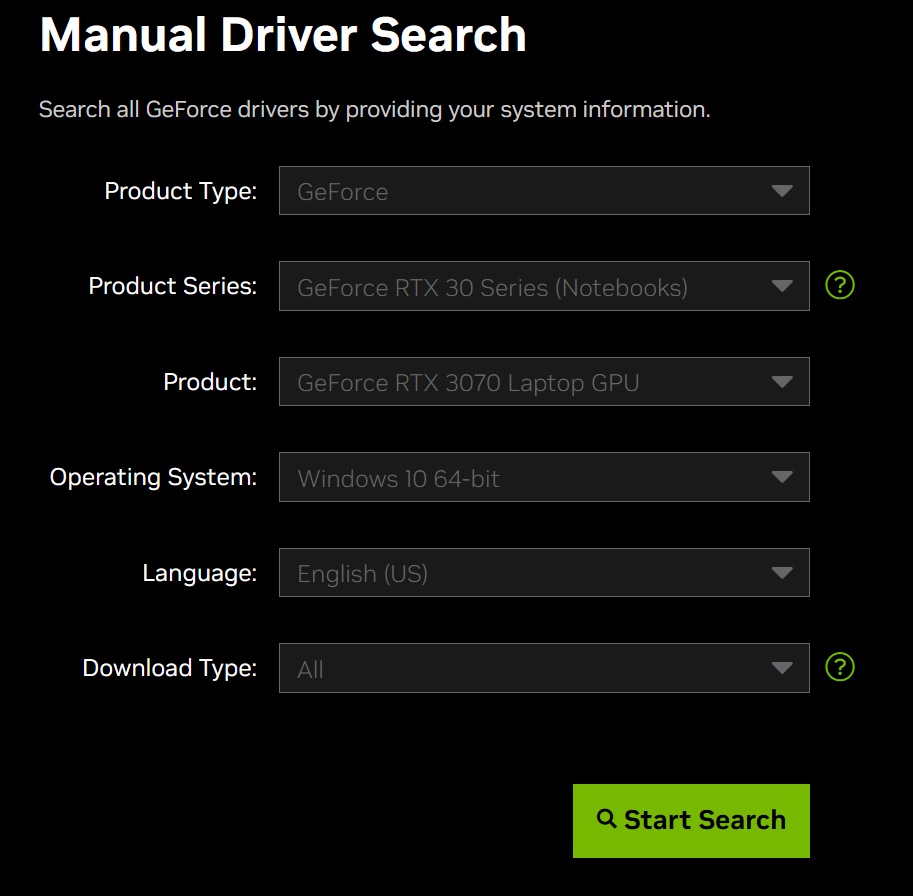913x896 pixels.
Task: Click the "Product:" label
Action: pos(210,382)
